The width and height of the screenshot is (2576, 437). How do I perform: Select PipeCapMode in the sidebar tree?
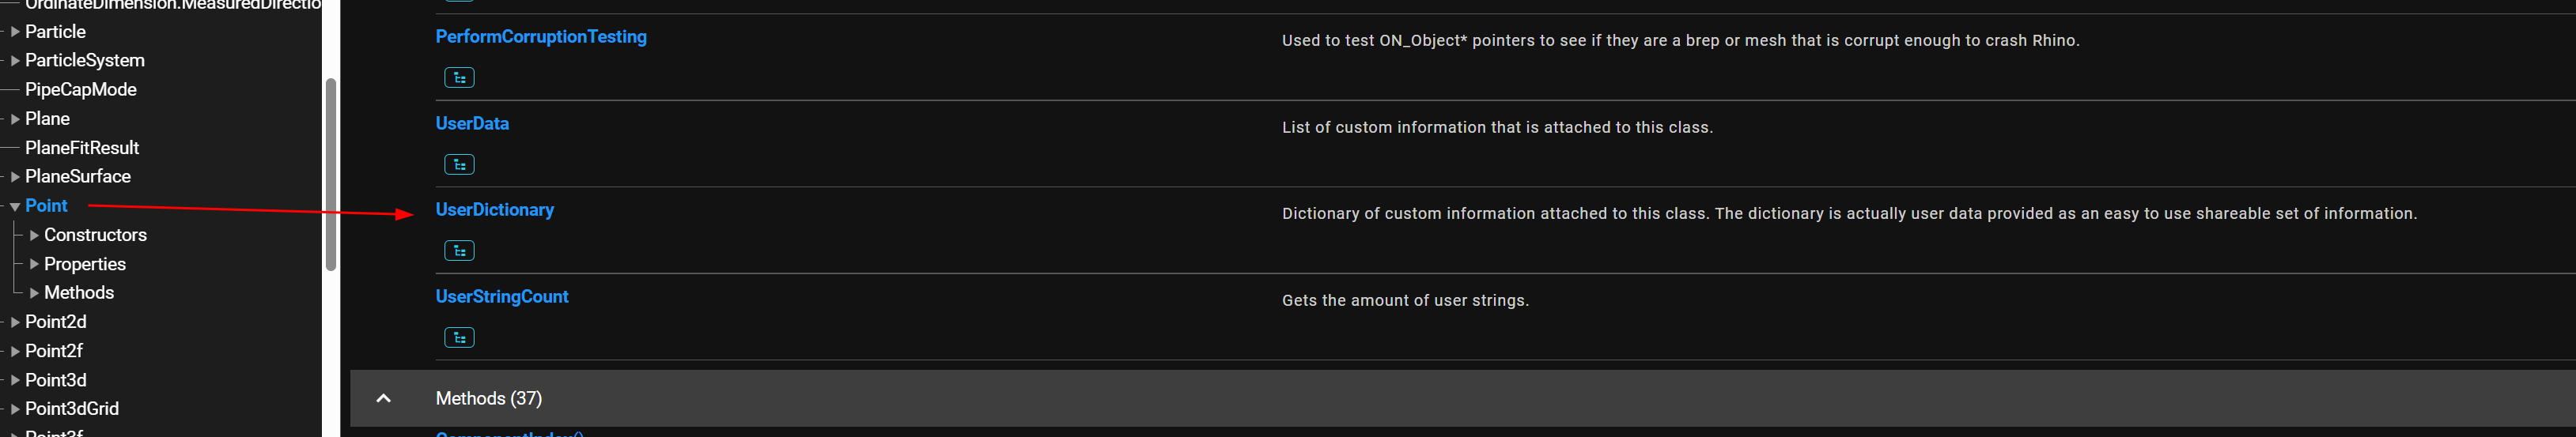pyautogui.click(x=80, y=90)
